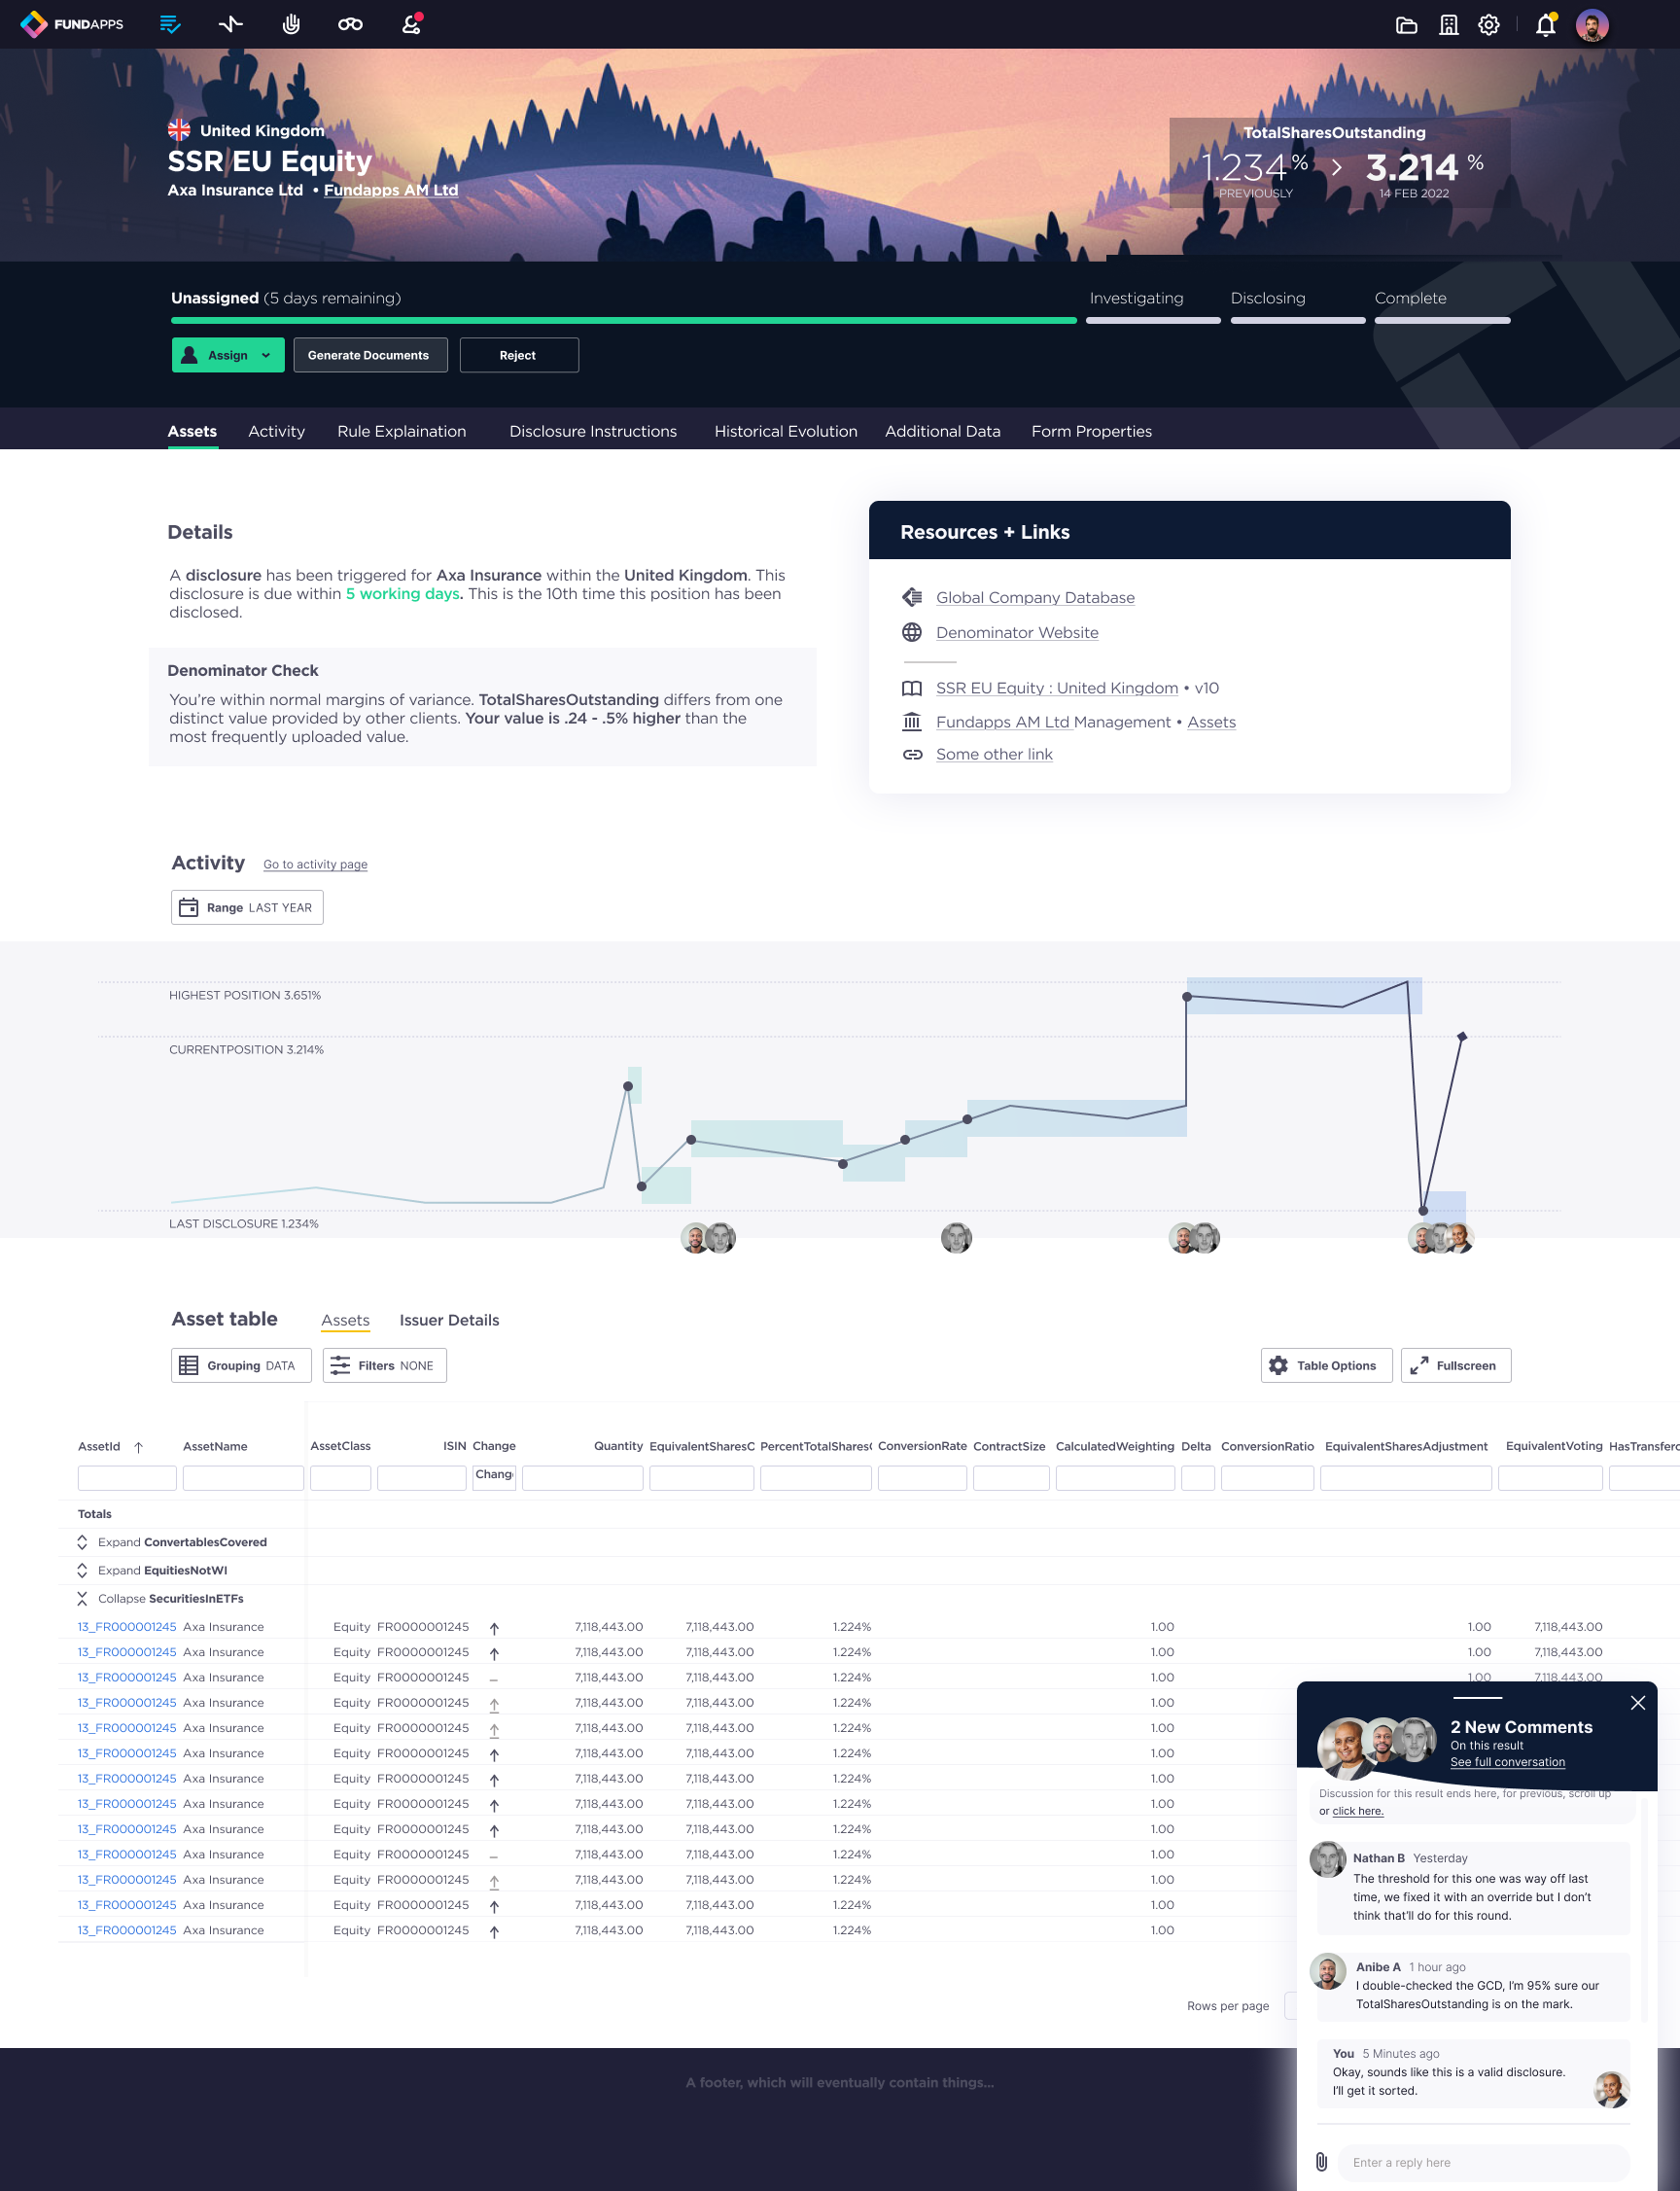The height and width of the screenshot is (2191, 1680).
Task: Click the AssetName filter input field
Action: (x=243, y=1478)
